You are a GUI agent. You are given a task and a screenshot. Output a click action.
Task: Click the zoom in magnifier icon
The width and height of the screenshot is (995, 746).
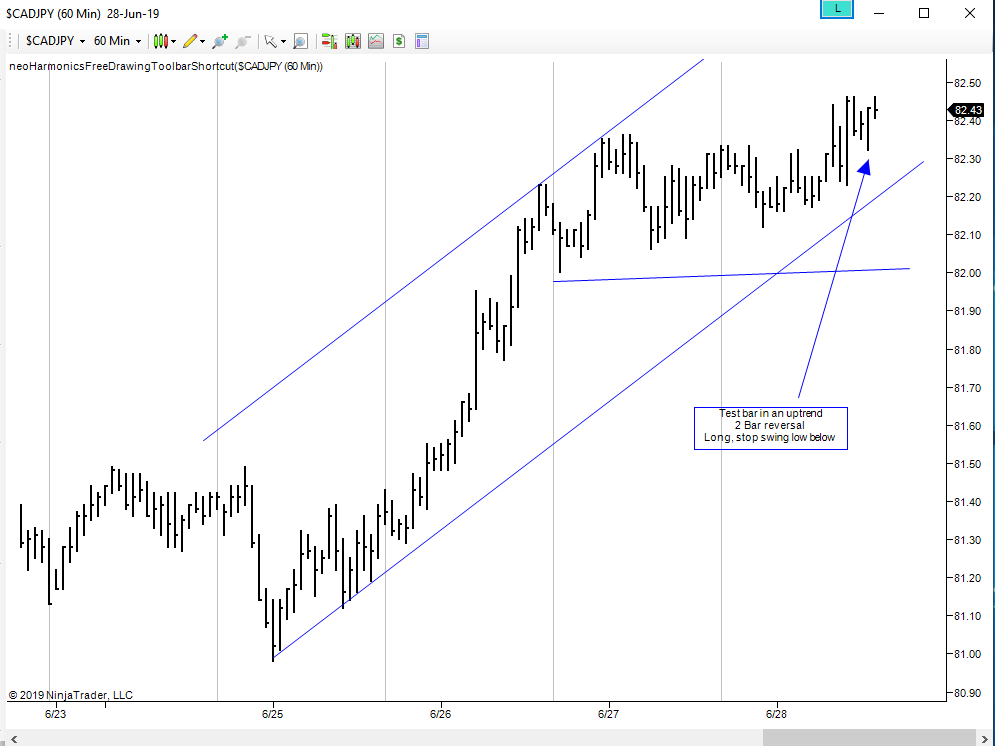pos(220,41)
